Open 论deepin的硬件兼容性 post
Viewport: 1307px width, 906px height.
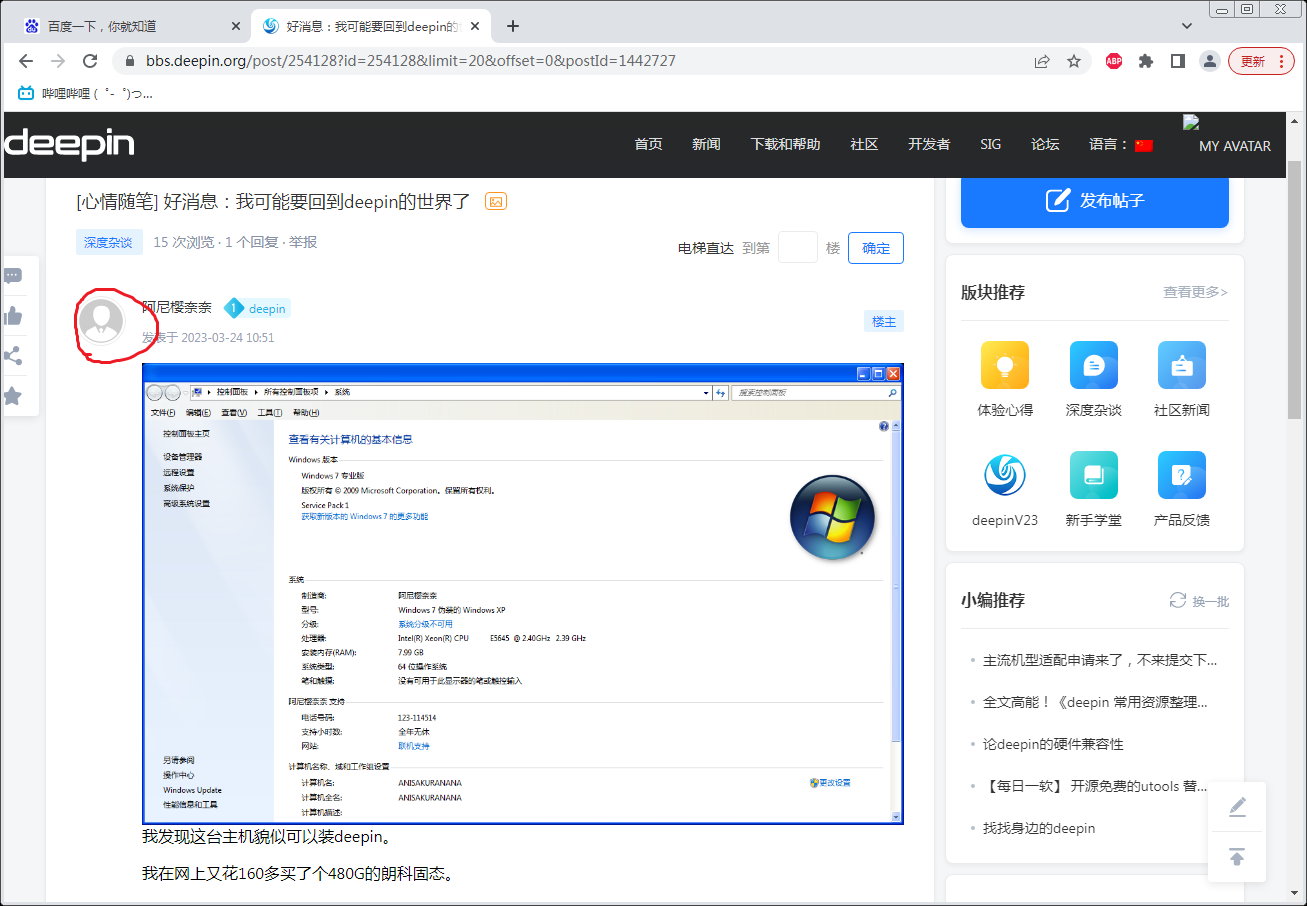point(1053,744)
